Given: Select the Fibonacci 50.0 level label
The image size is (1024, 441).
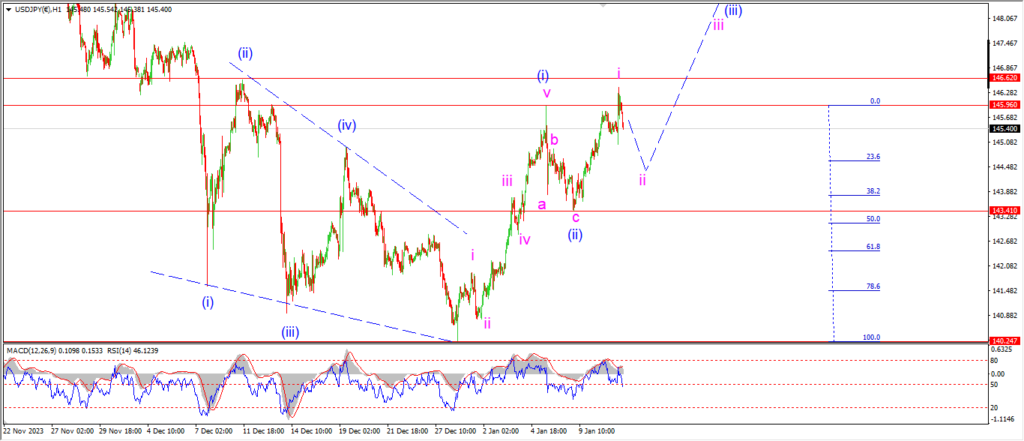Looking at the screenshot, I should click(872, 218).
